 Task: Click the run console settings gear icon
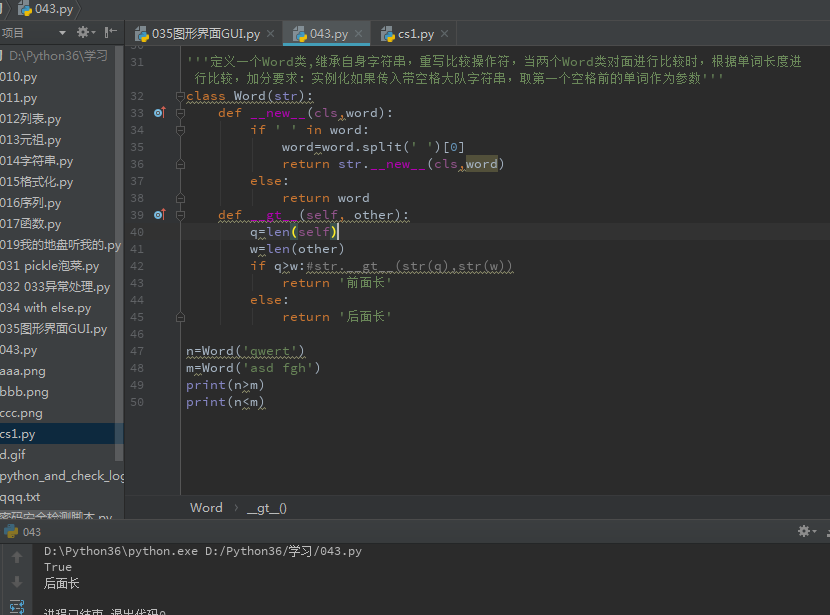point(803,532)
